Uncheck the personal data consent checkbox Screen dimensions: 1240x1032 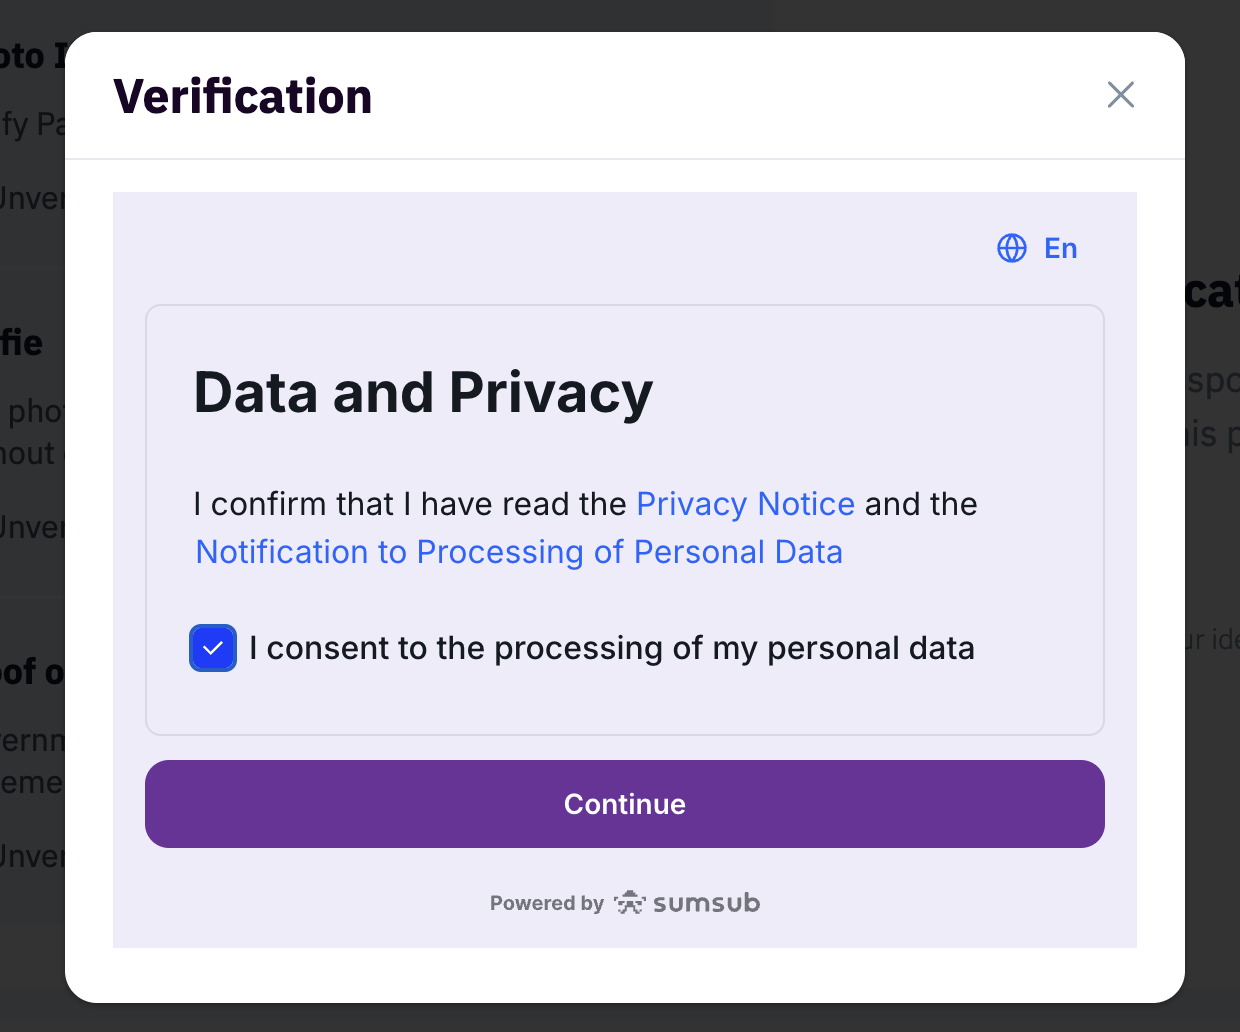[213, 648]
